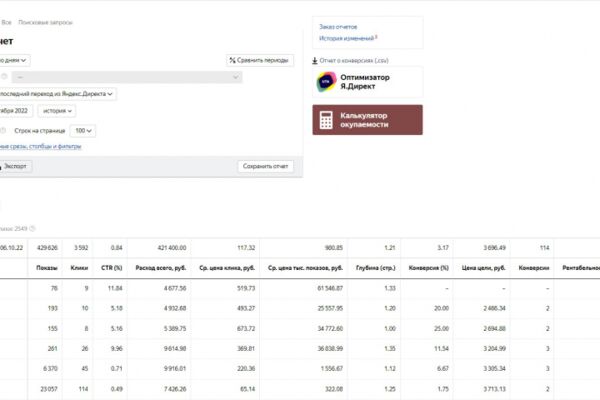Sort by the 'Клики' column header
The height and width of the screenshot is (400, 600).
tap(79, 268)
